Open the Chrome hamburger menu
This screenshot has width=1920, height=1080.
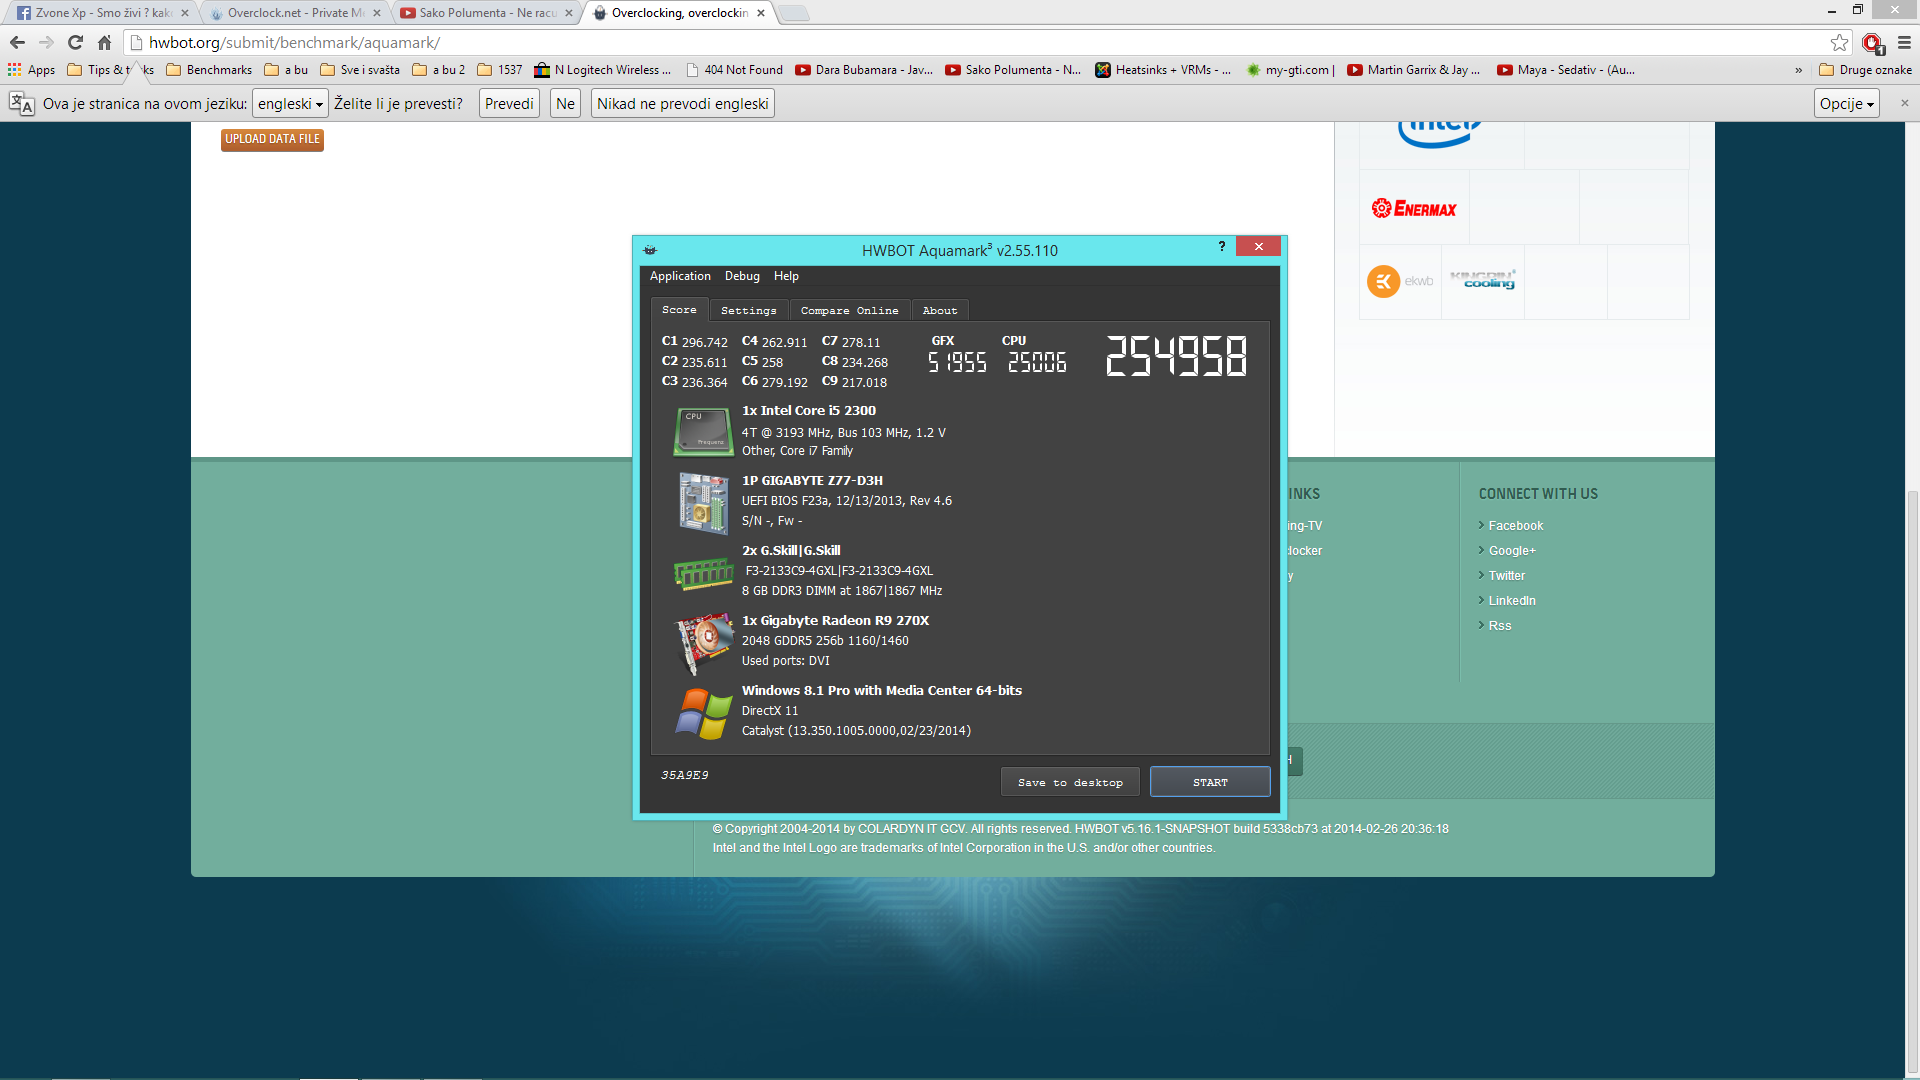tap(1904, 42)
